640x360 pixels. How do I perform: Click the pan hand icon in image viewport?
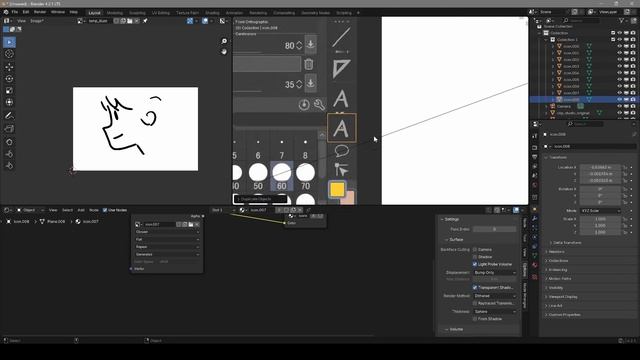point(224,52)
